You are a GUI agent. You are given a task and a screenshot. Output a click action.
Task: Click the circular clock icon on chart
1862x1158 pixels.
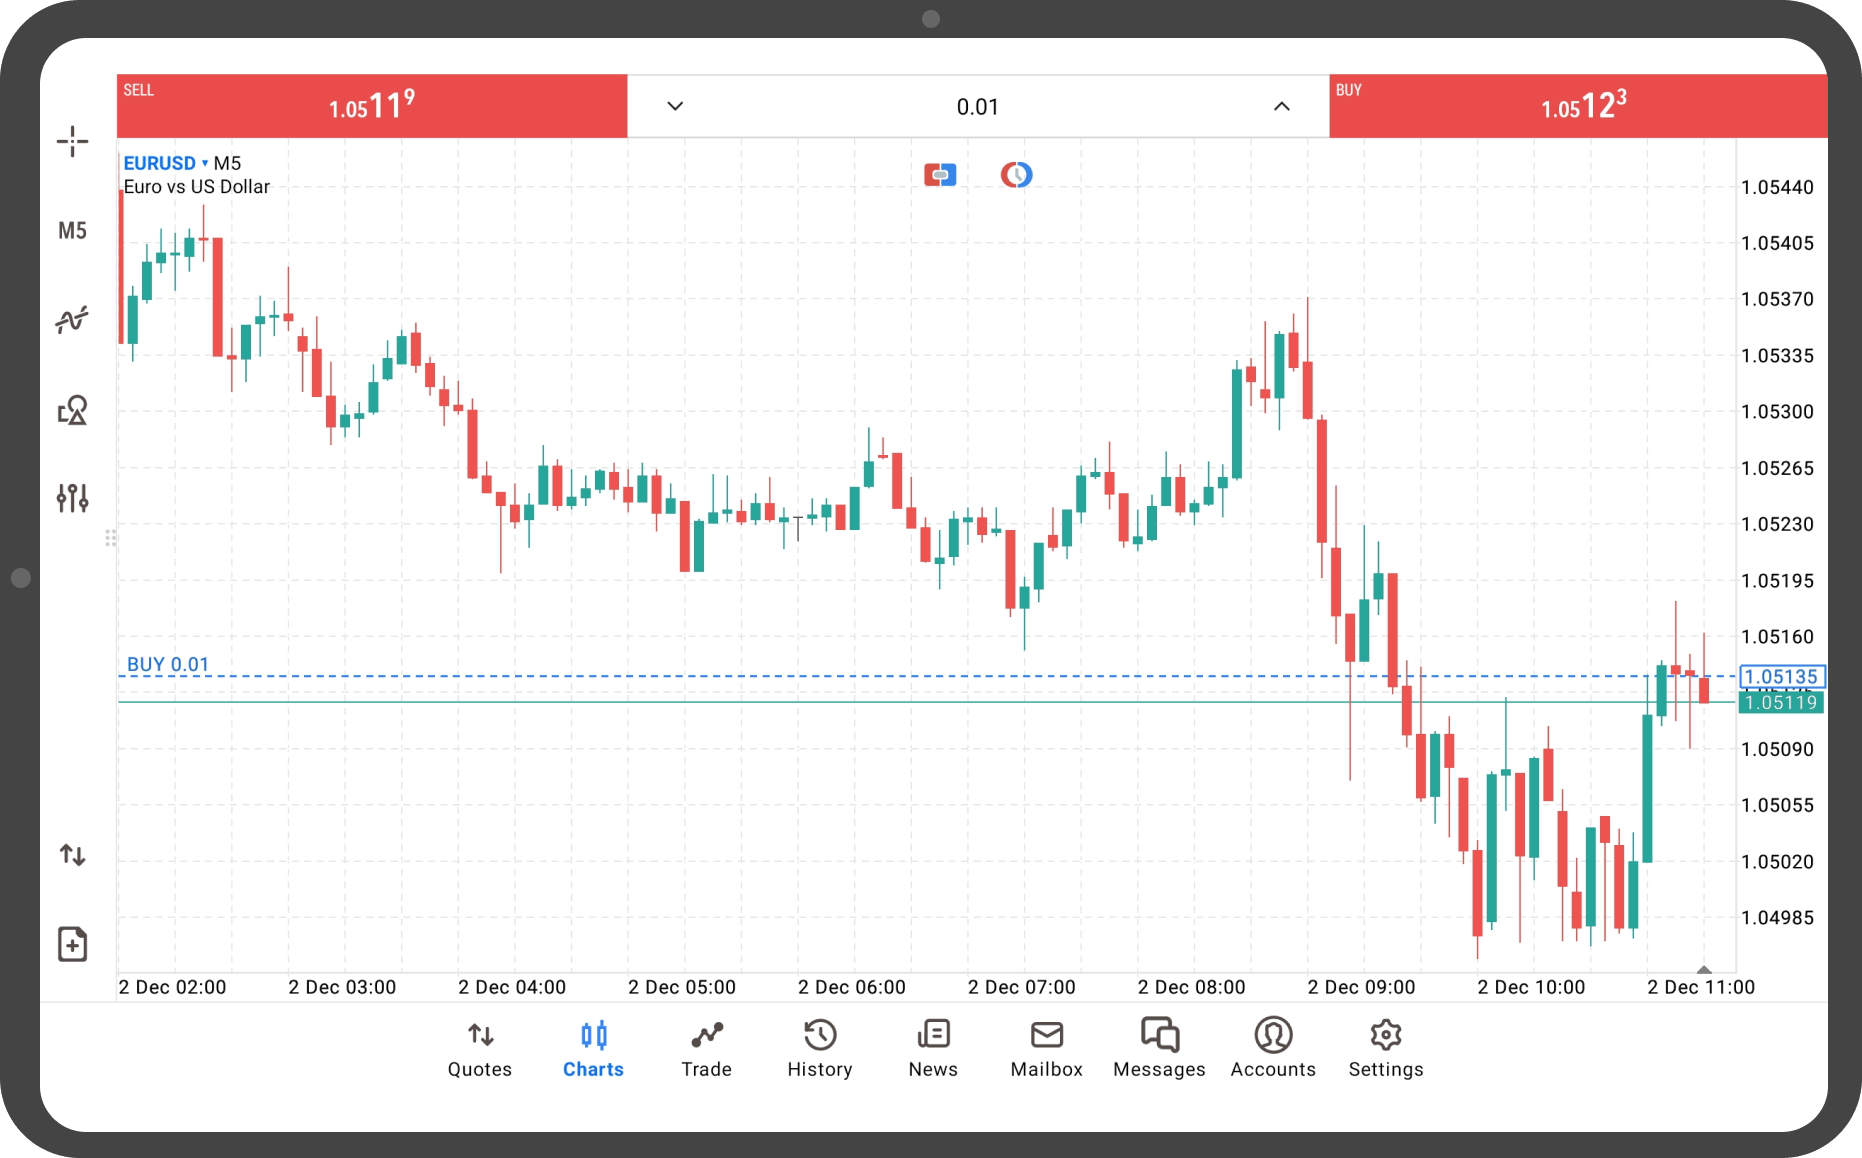pyautogui.click(x=1016, y=175)
